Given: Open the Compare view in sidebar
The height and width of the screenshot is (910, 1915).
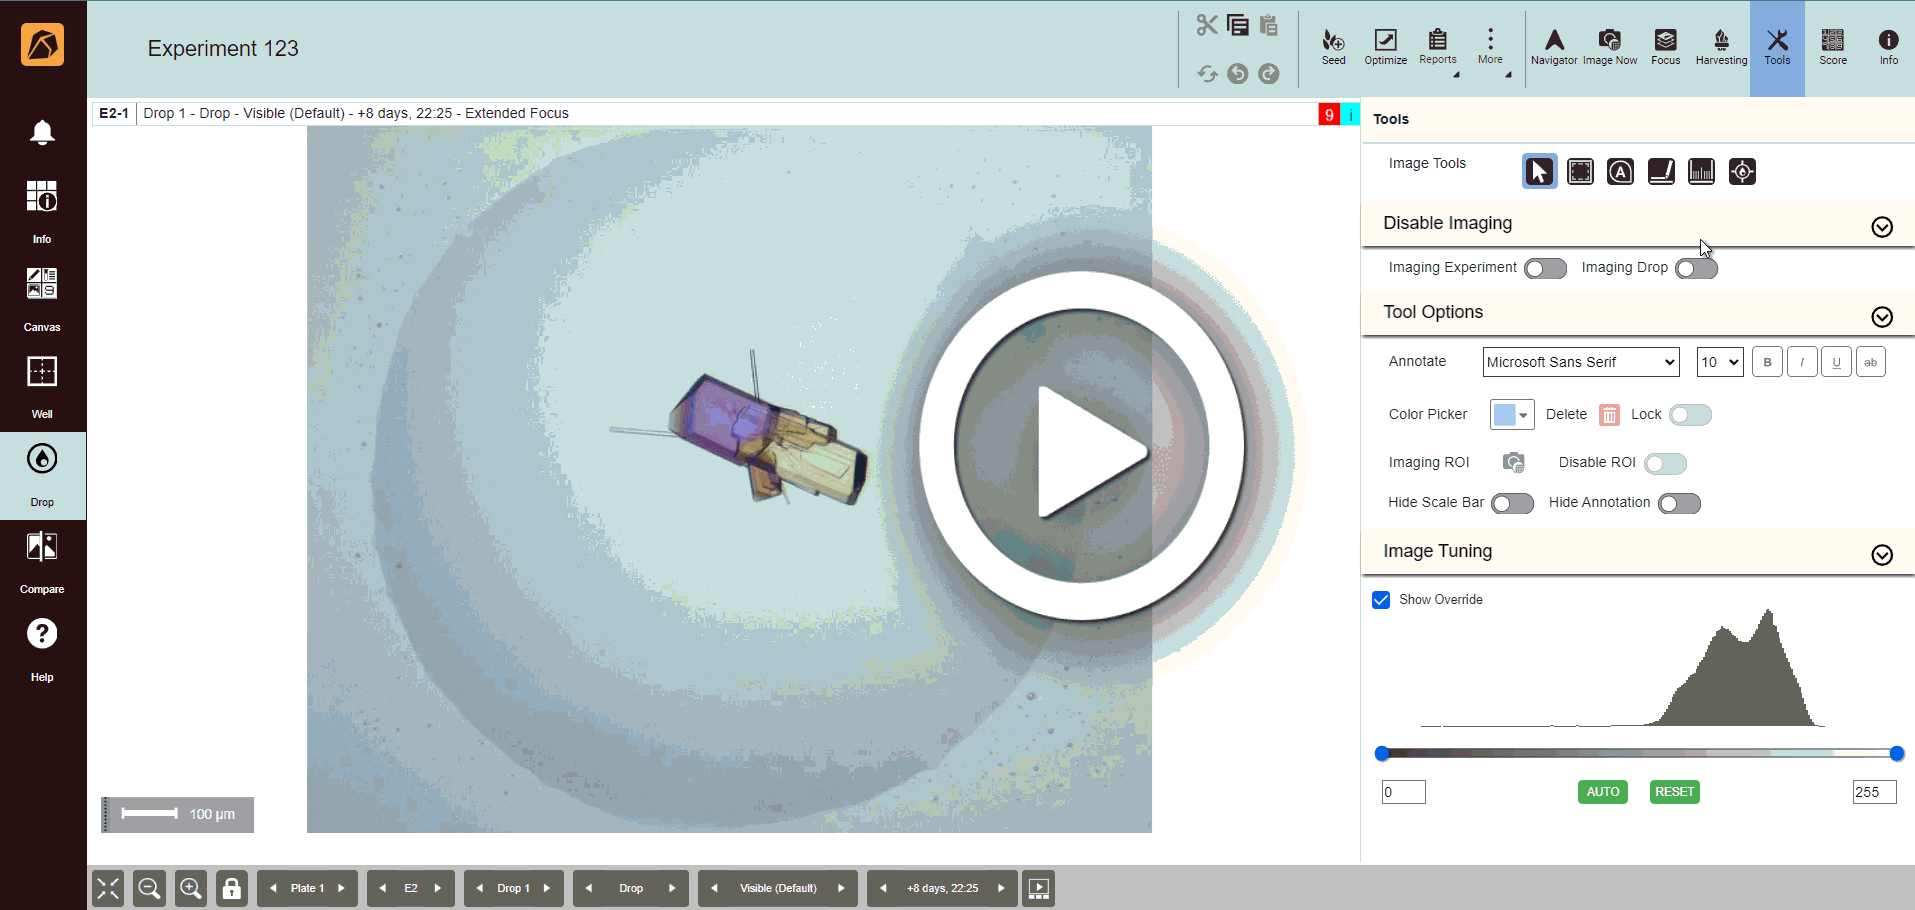Looking at the screenshot, I should 42,561.
